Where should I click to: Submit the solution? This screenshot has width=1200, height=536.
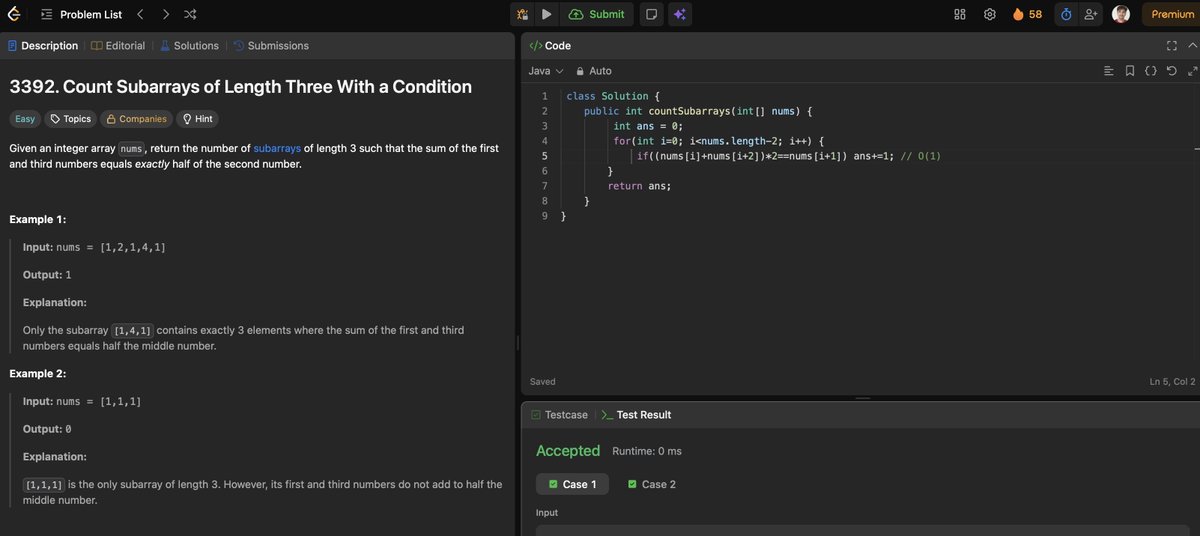pyautogui.click(x=597, y=14)
